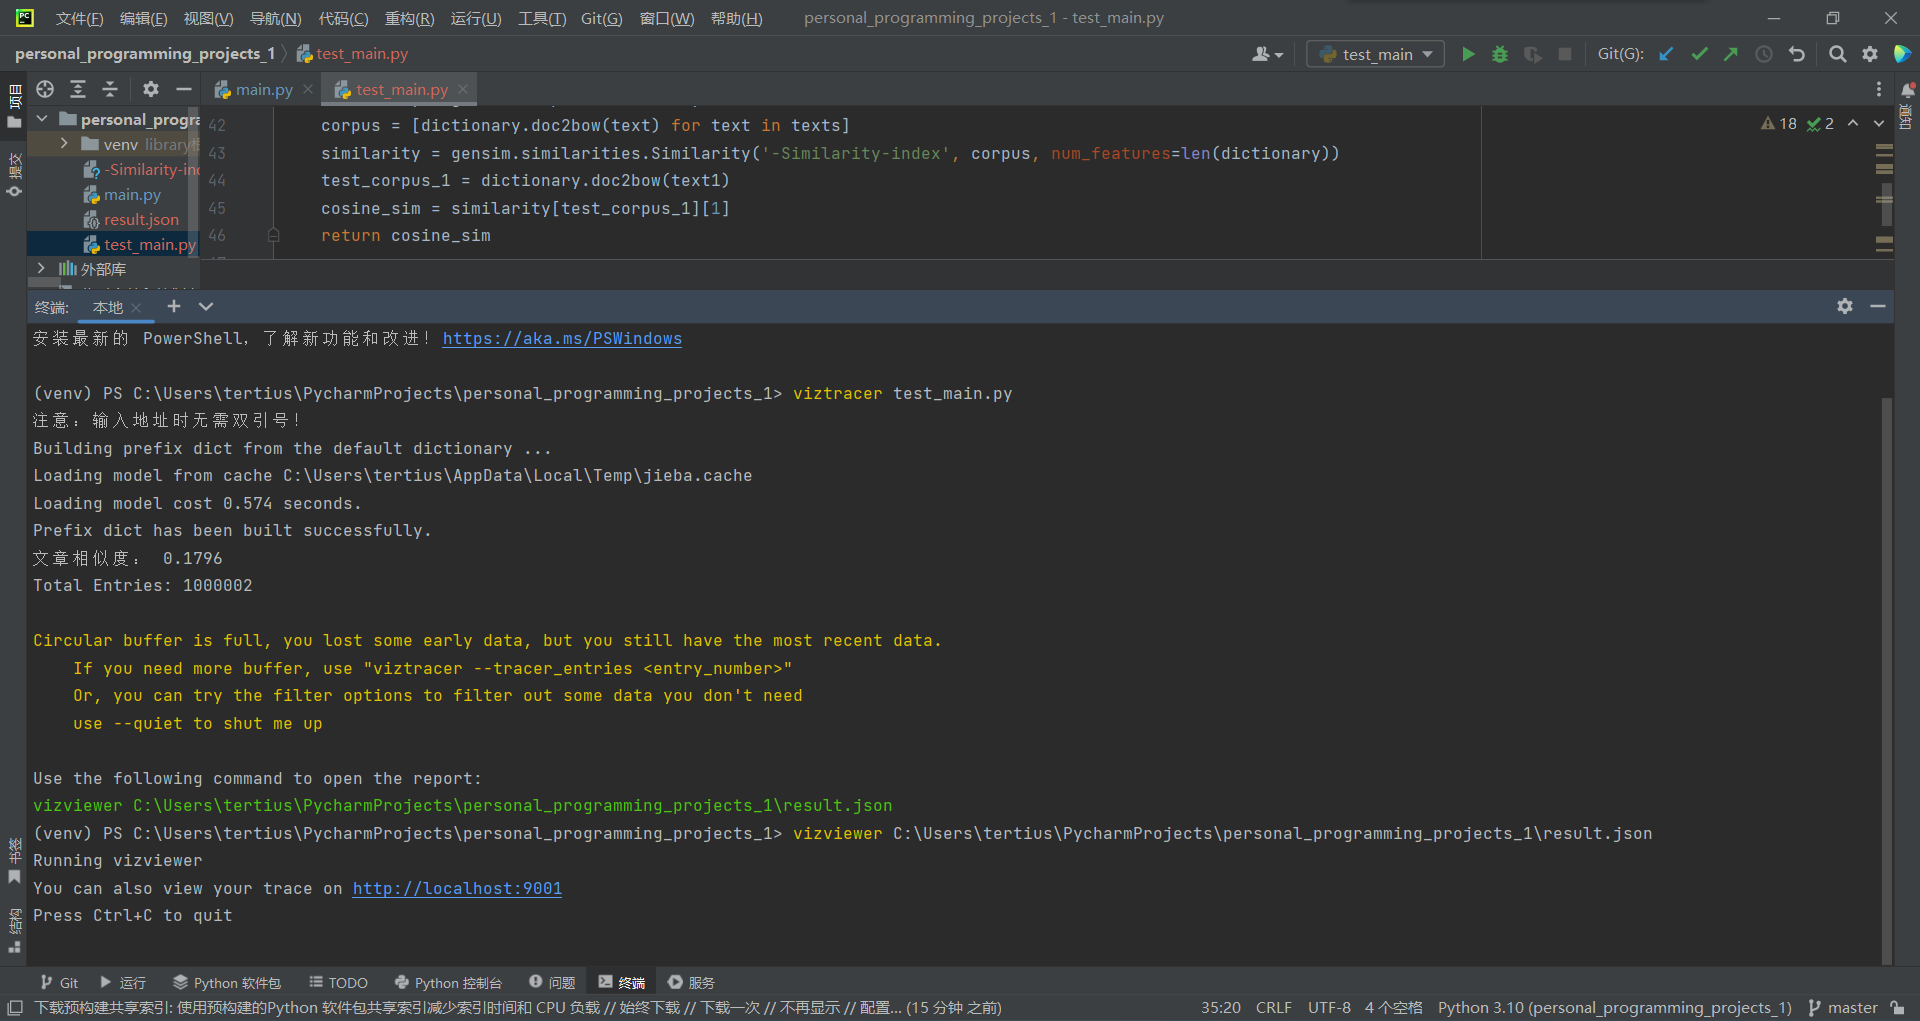Click the terminal vertical scrollbar
The width and height of the screenshot is (1920, 1021).
pyautogui.click(x=1886, y=680)
